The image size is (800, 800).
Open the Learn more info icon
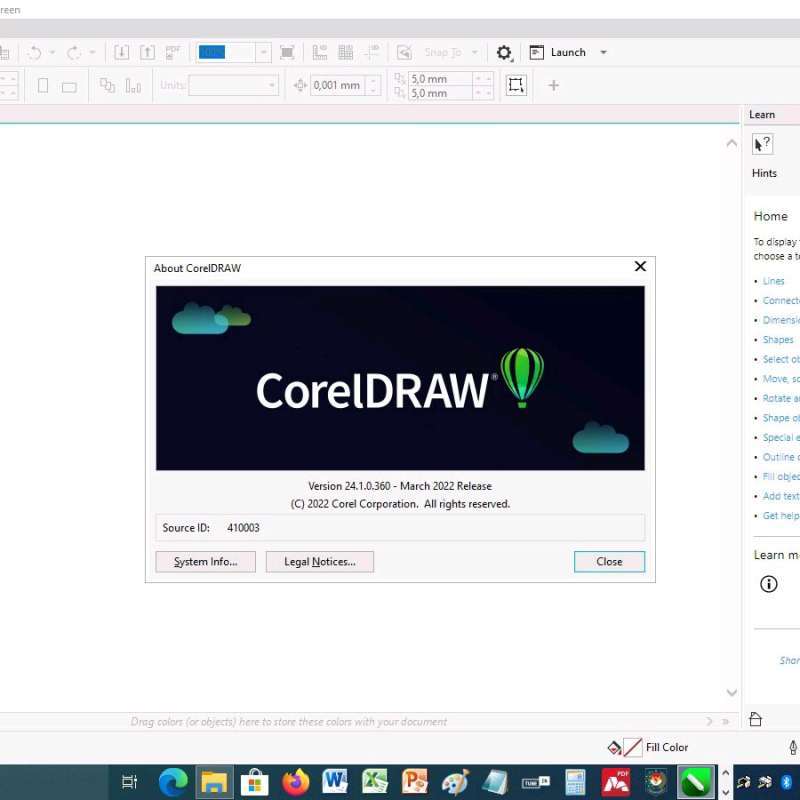coord(769,584)
